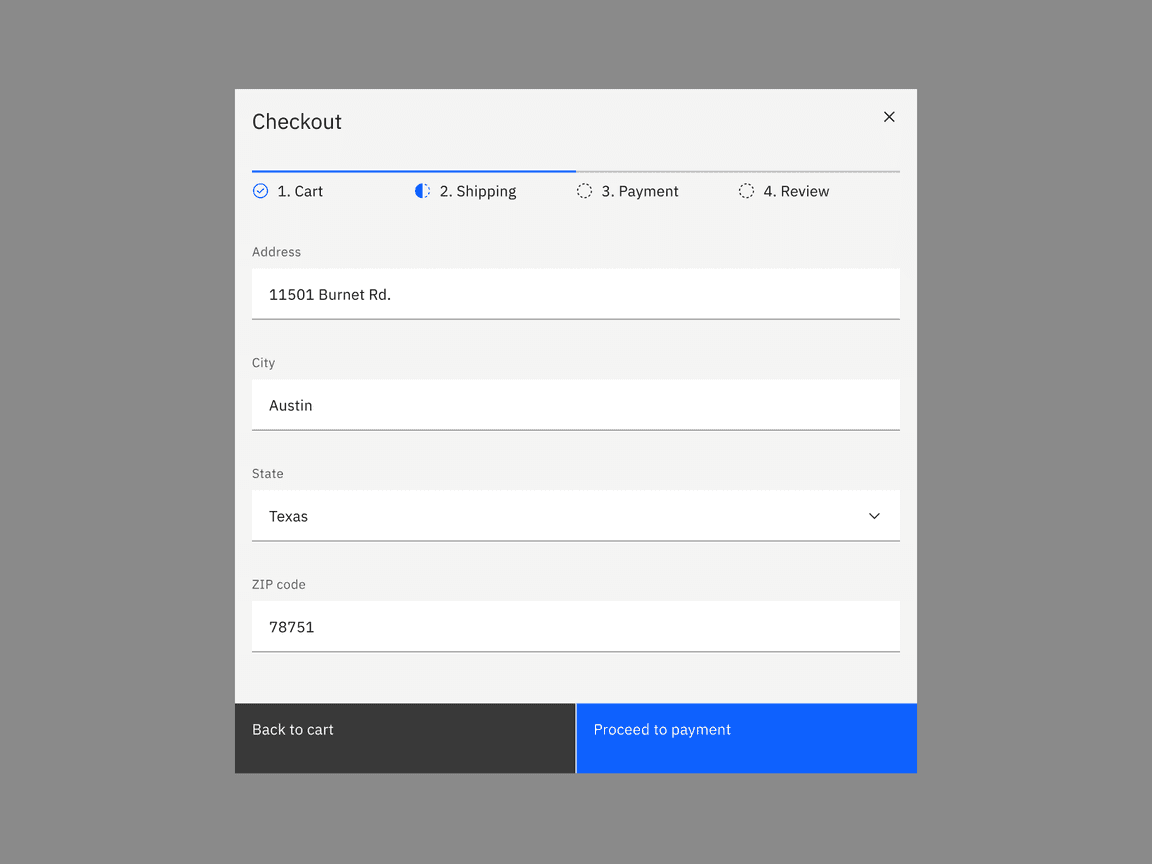This screenshot has height=864, width=1152.
Task: Click the "Back to cart" button
Action: point(404,738)
